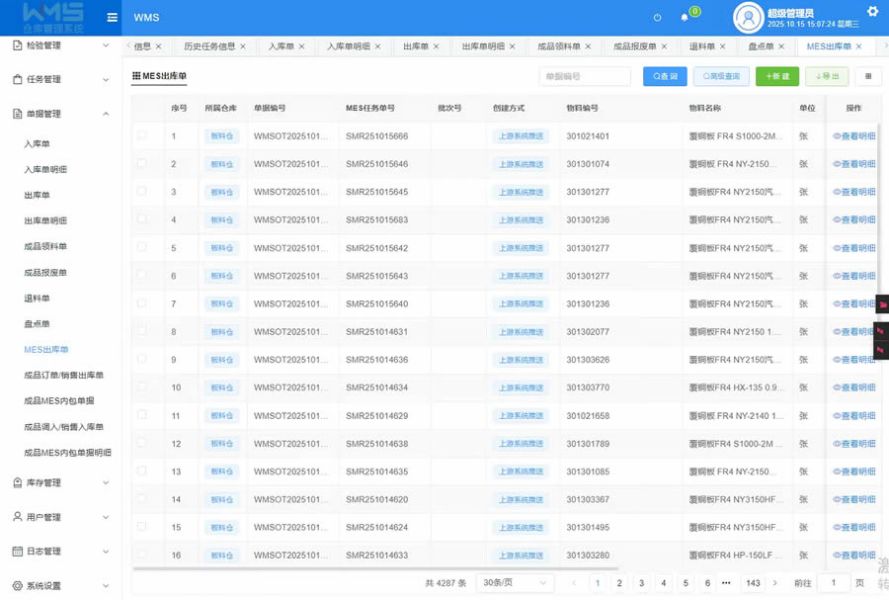889x600 pixels.
Task: Tick the checkbox for row 5
Action: pyautogui.click(x=142, y=247)
